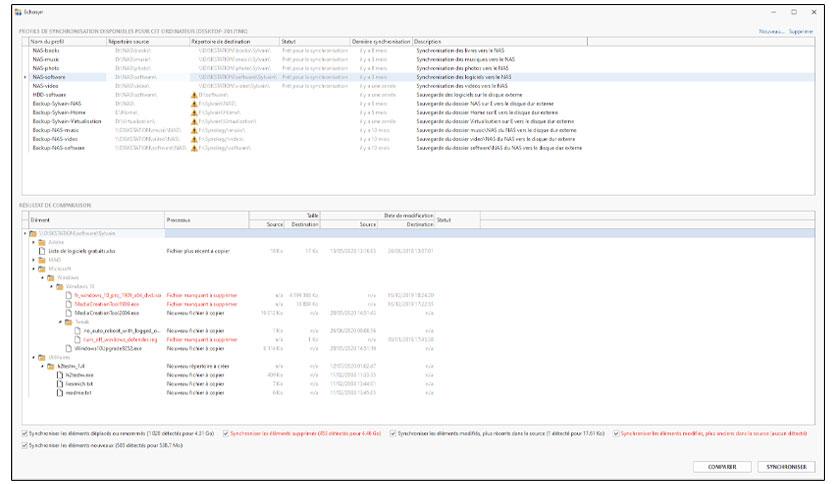Select the Backup-NAS-video profile
Screen dimensions: 836x484
55,139
